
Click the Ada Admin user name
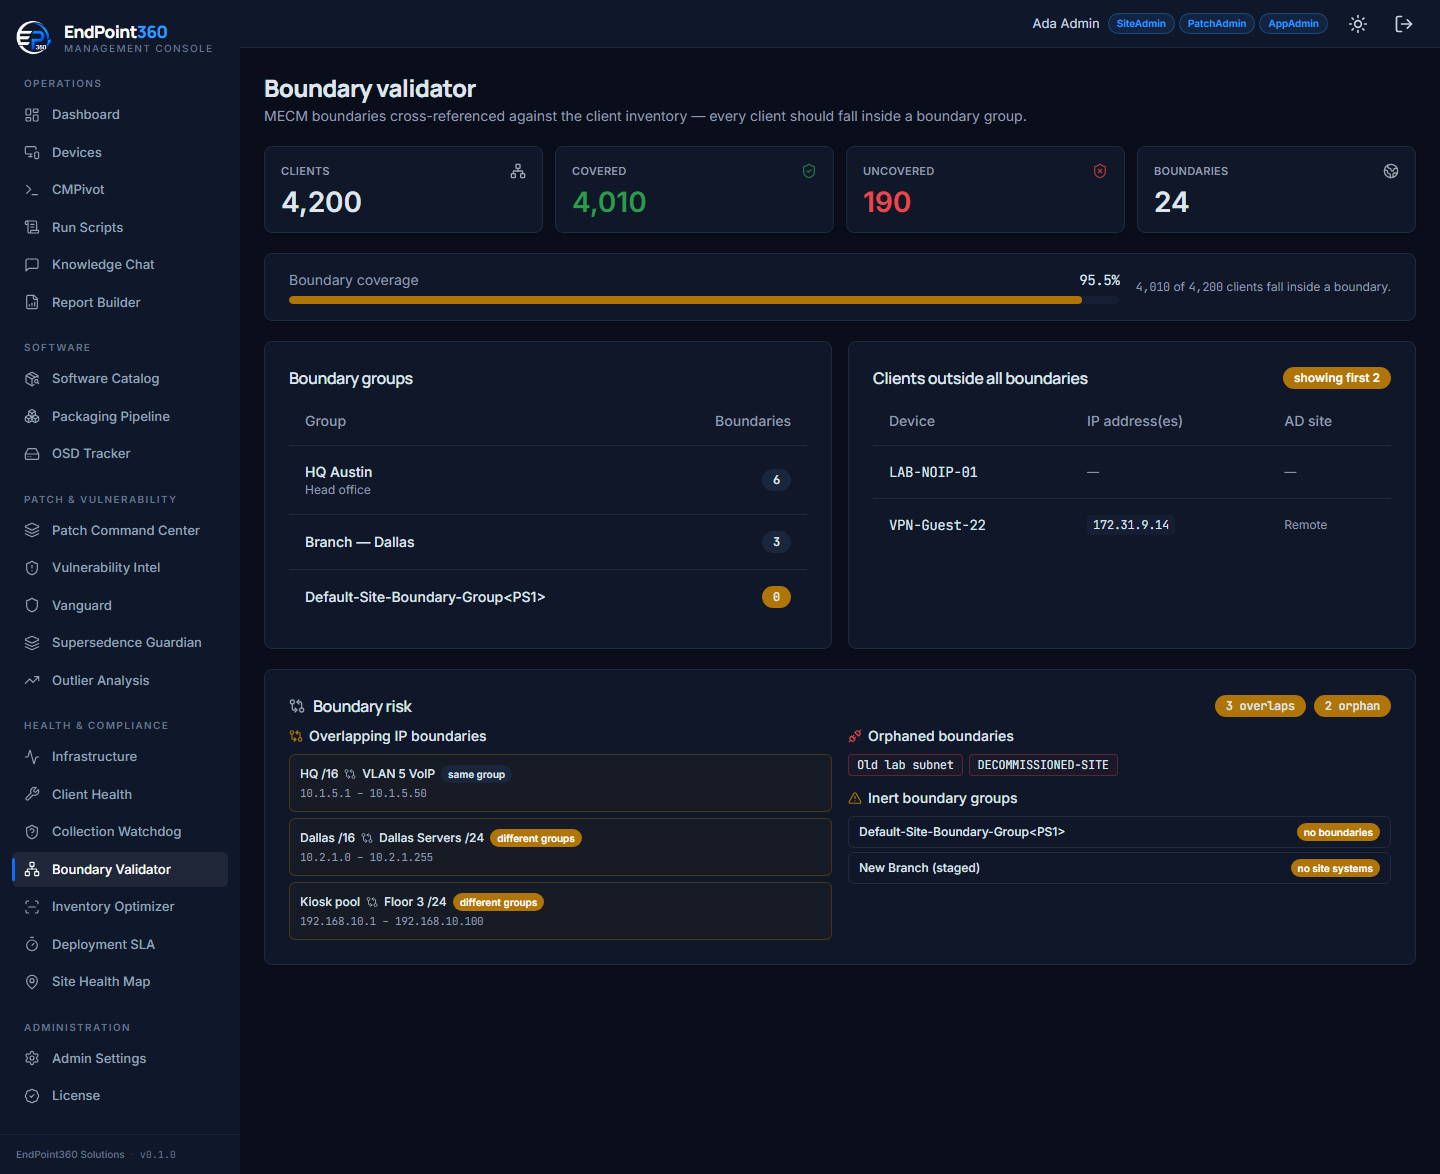click(x=1066, y=24)
